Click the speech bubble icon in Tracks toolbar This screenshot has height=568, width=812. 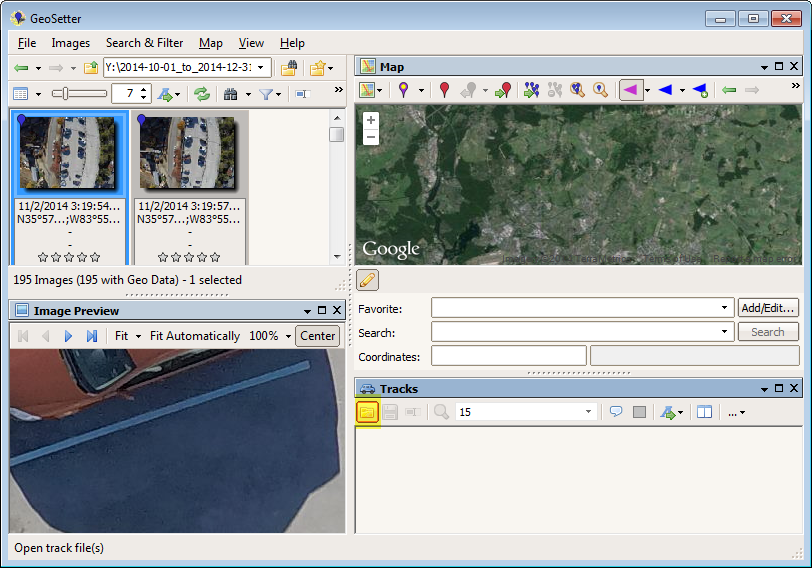click(x=616, y=412)
